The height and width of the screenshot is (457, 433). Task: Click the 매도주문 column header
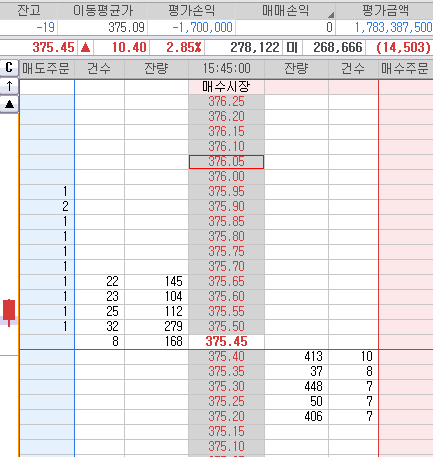click(46, 68)
